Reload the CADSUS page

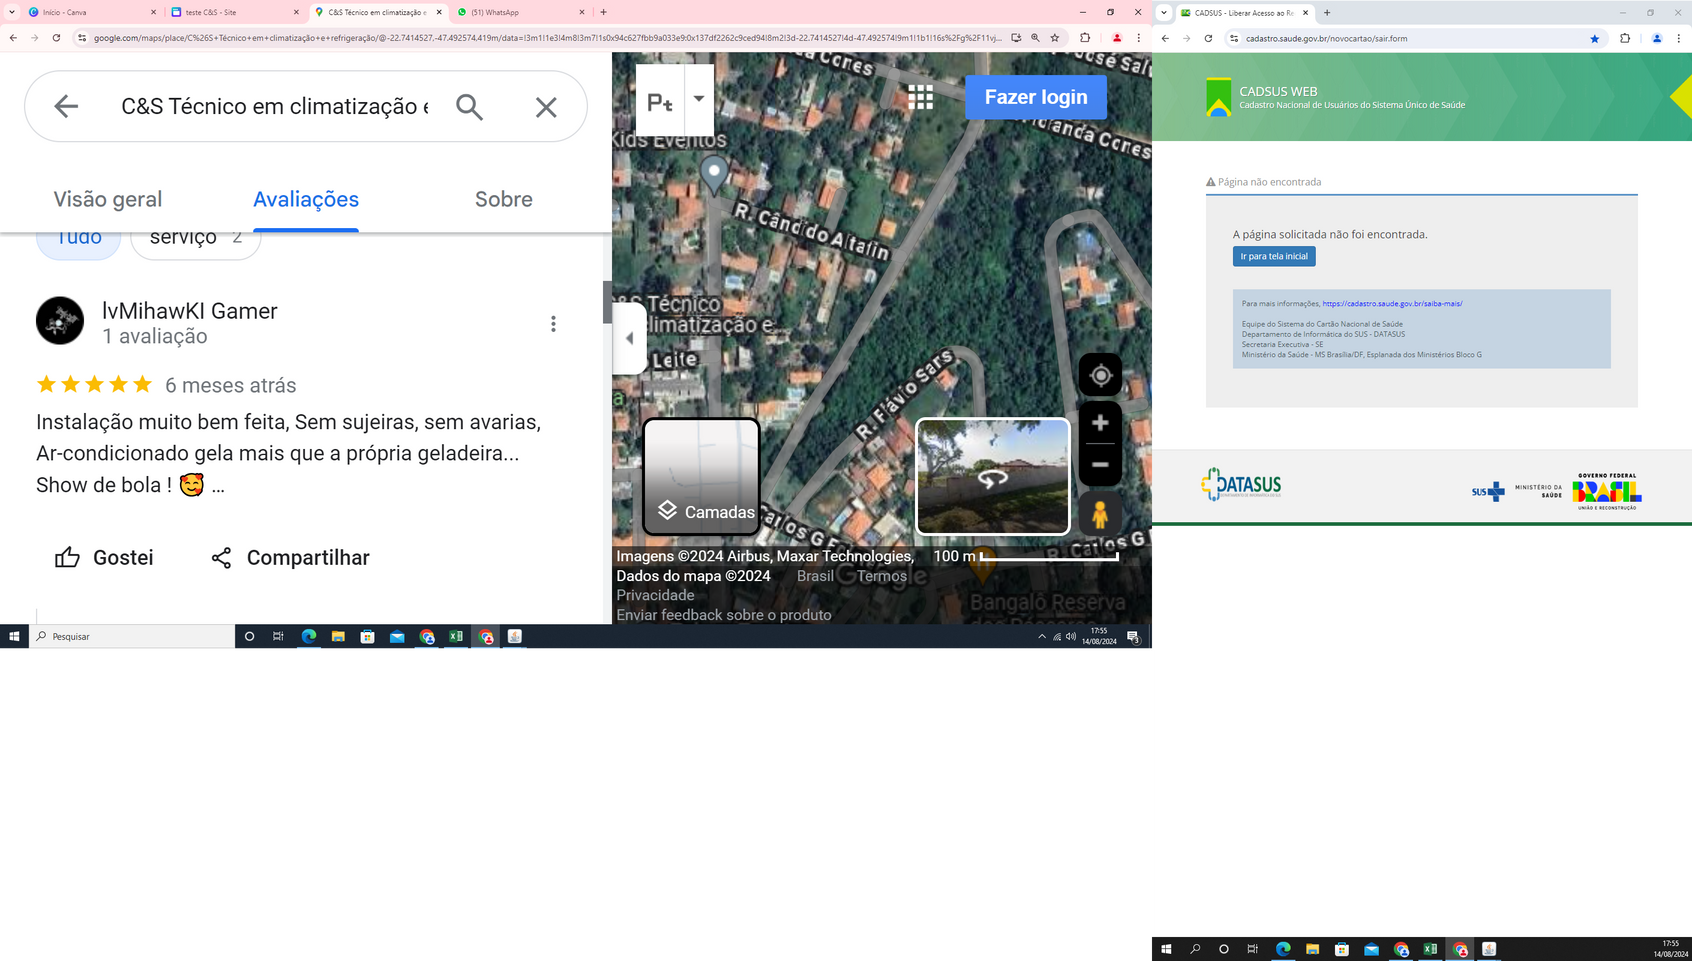1208,39
